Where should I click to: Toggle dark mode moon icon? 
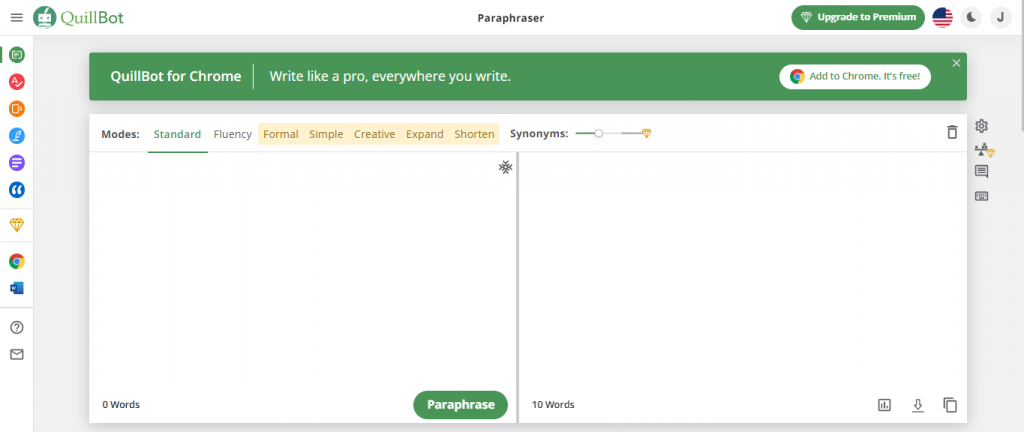point(972,18)
